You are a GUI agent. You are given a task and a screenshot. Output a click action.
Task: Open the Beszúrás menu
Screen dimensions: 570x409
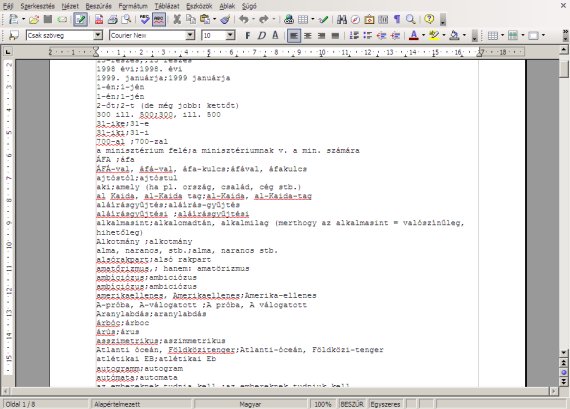[99, 6]
